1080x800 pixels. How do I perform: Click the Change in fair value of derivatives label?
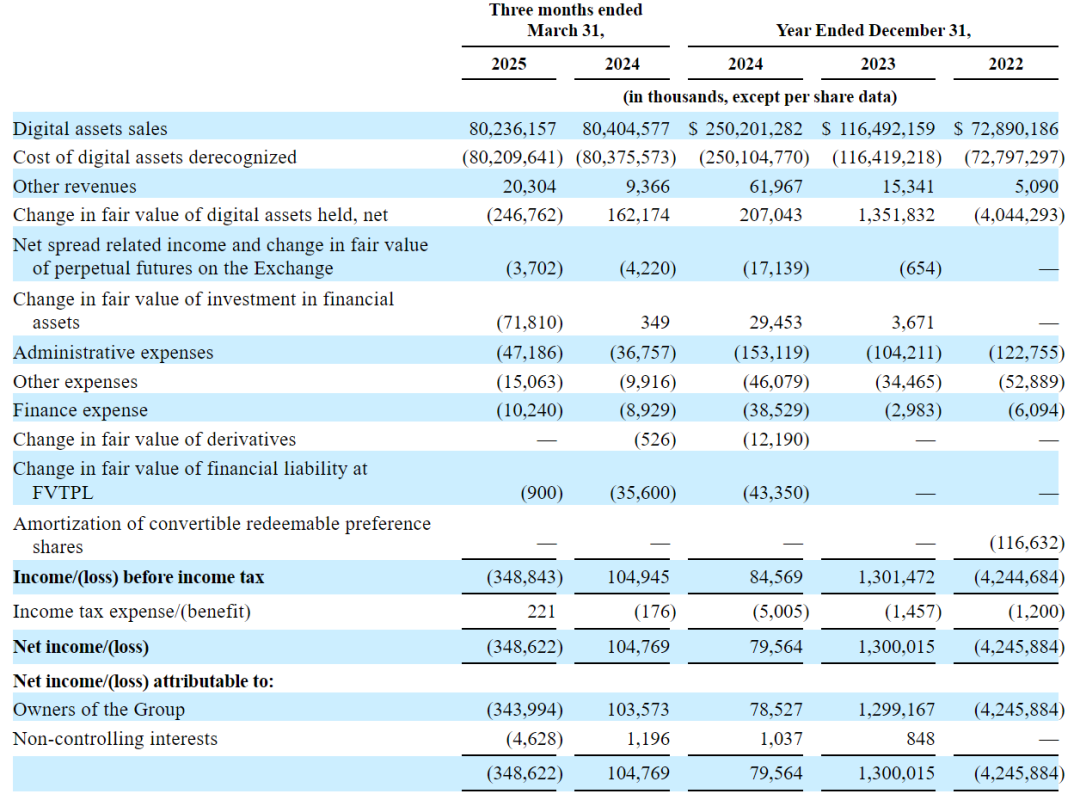[154, 440]
